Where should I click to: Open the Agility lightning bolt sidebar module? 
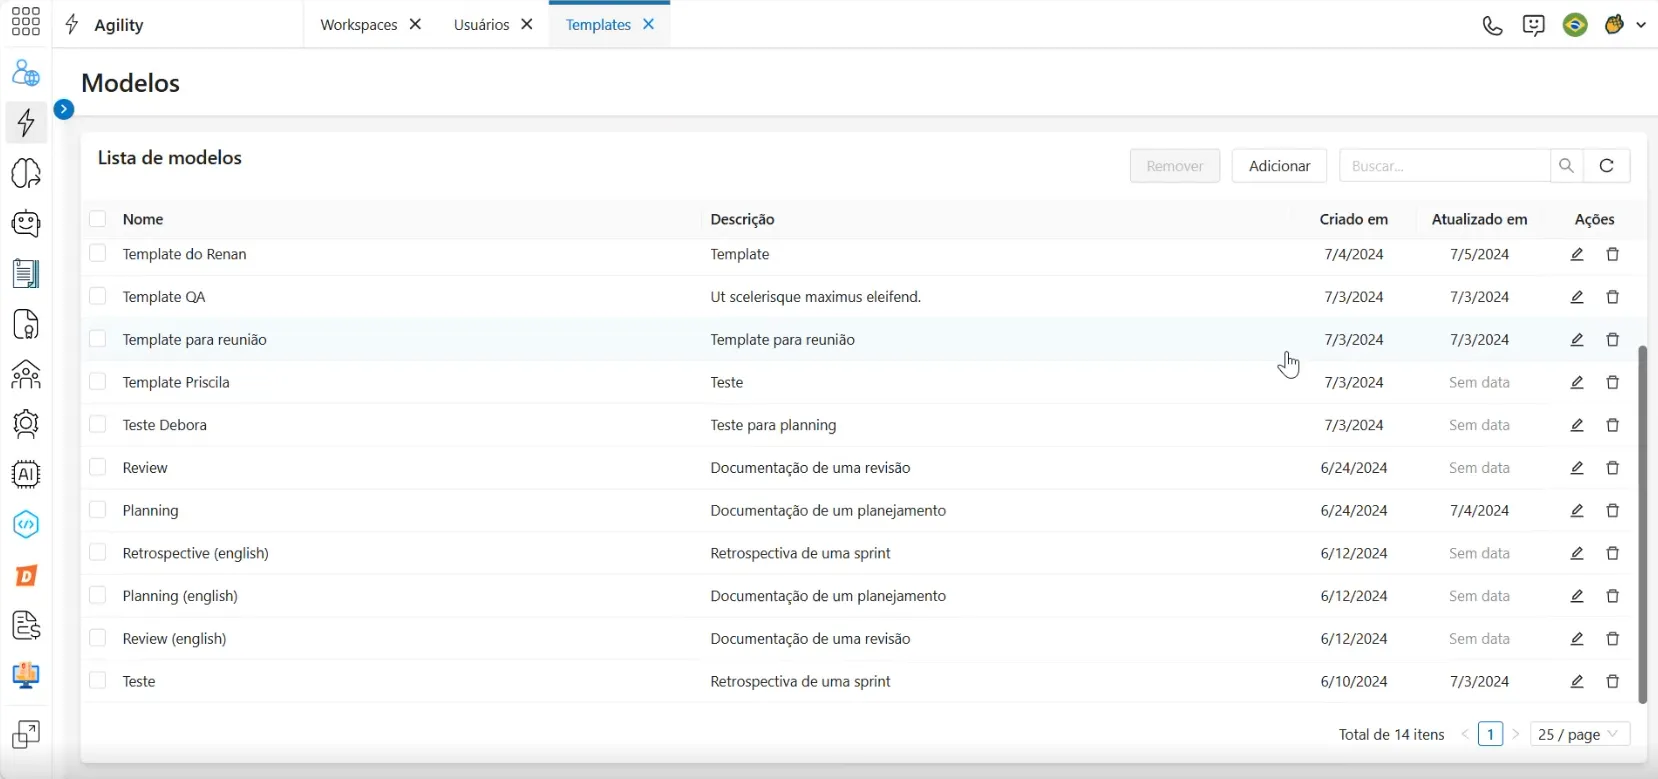[26, 122]
